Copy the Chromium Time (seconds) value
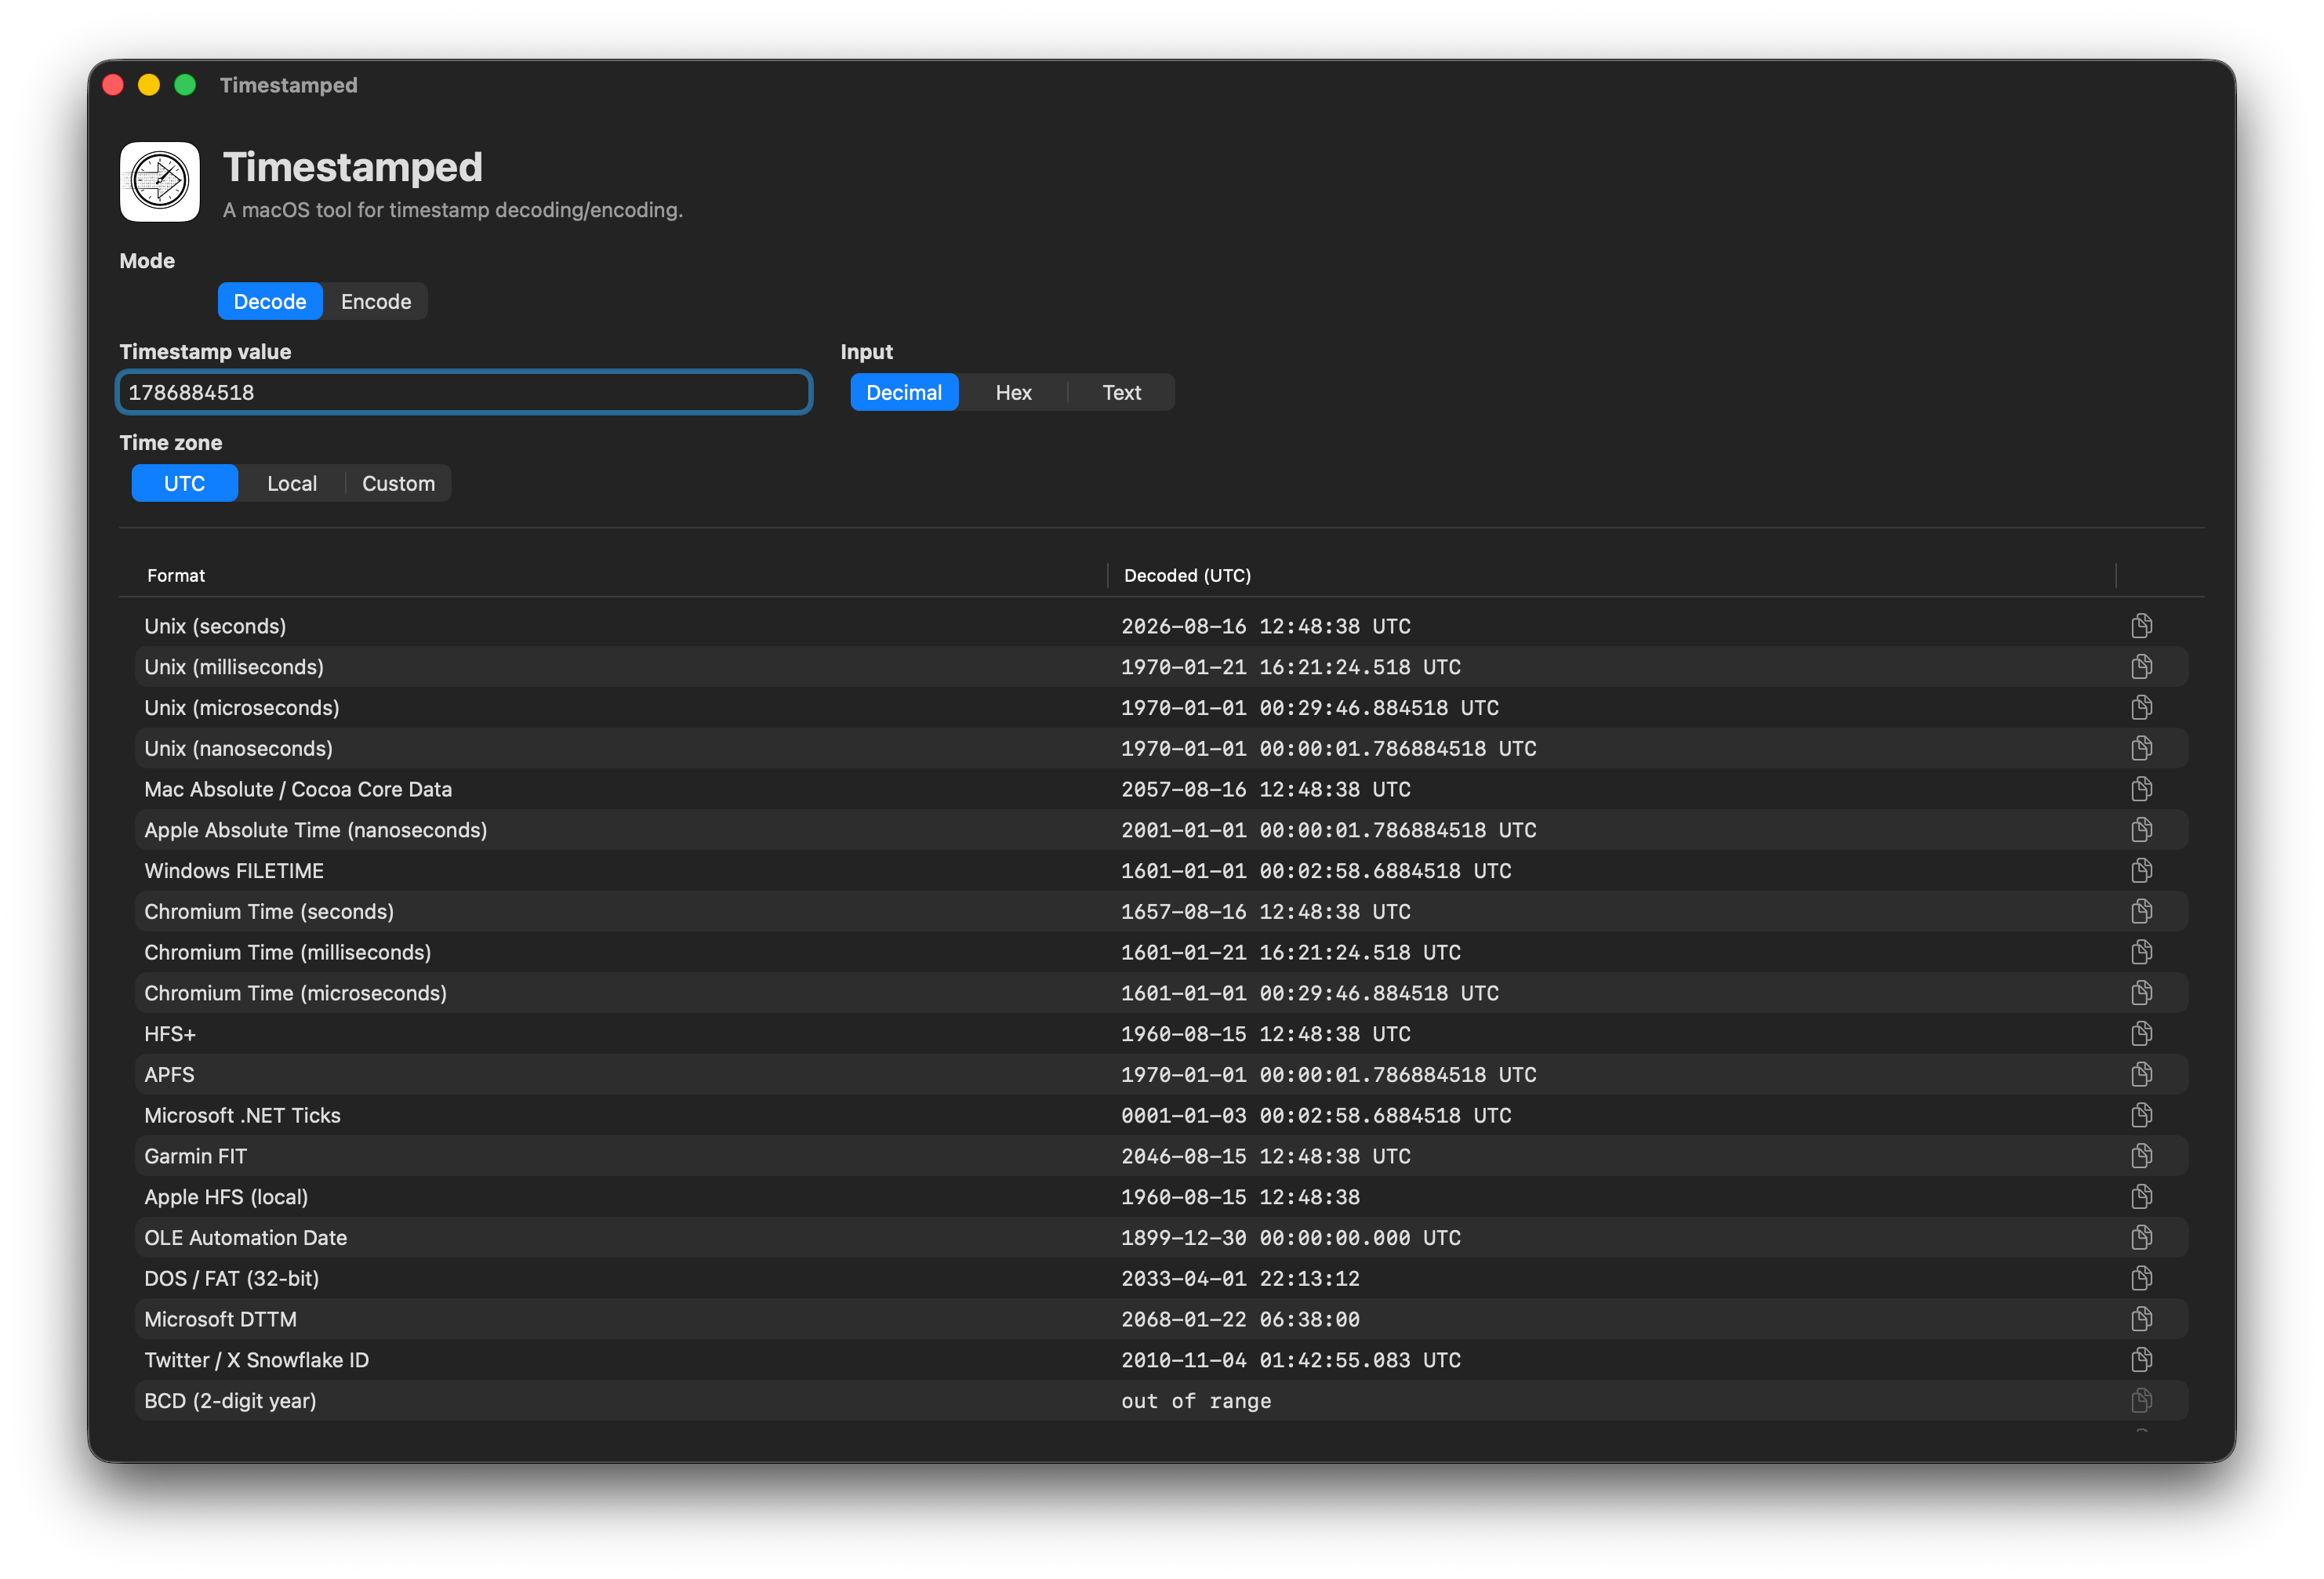The image size is (2324, 1579). (2141, 911)
